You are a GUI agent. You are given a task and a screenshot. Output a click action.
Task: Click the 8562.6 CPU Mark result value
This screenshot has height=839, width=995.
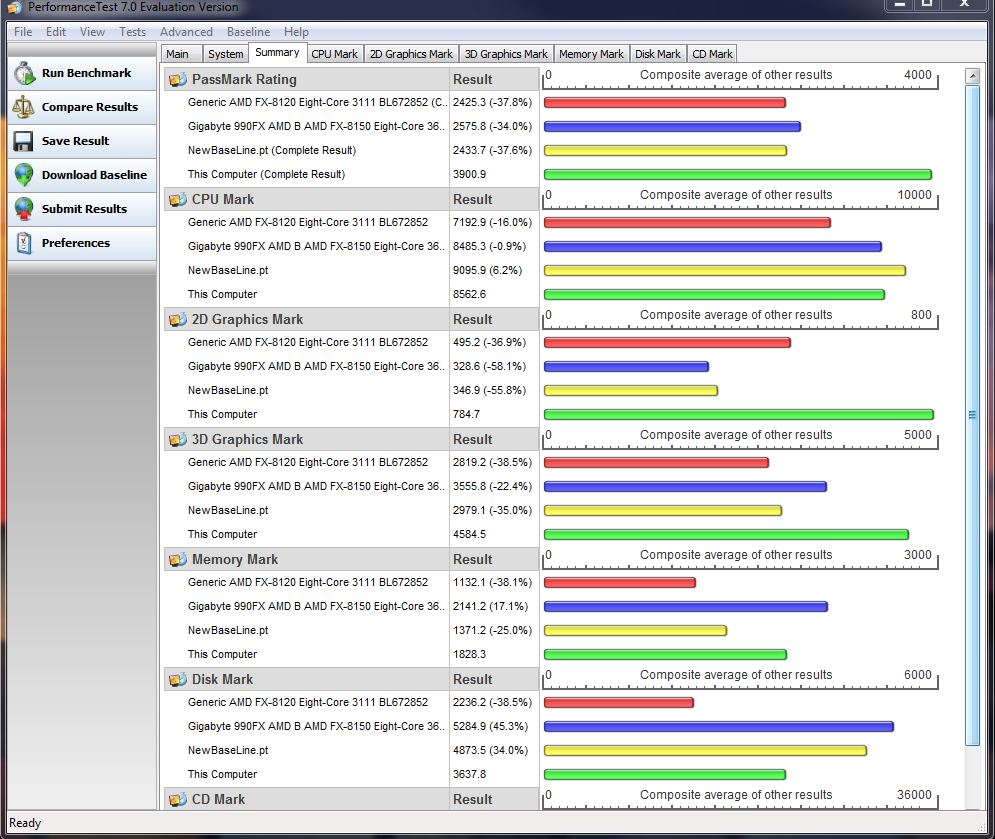click(470, 294)
